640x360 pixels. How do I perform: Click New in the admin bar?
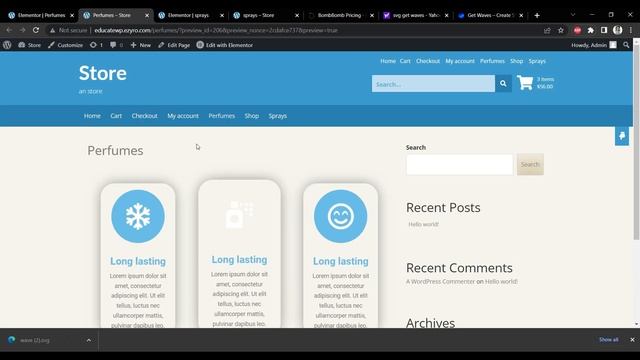click(141, 45)
